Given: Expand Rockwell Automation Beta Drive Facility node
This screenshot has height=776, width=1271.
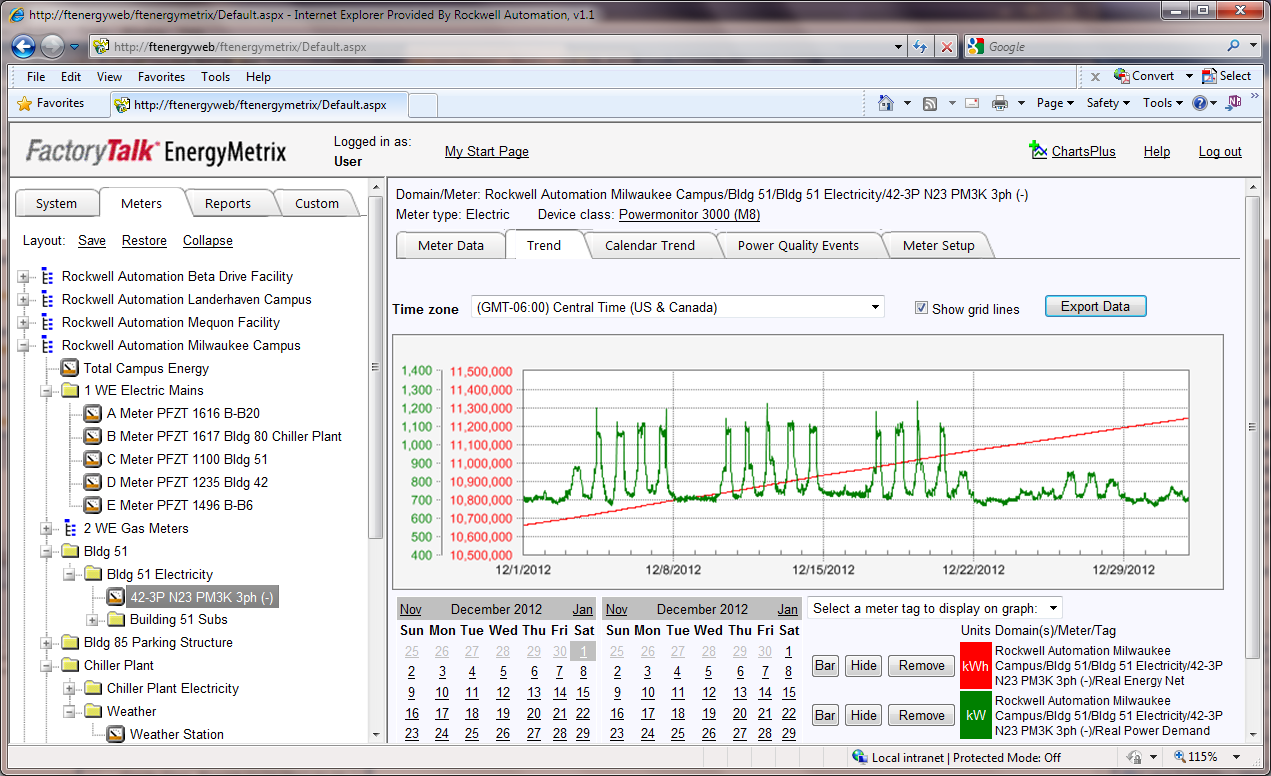Looking at the screenshot, I should point(24,276).
